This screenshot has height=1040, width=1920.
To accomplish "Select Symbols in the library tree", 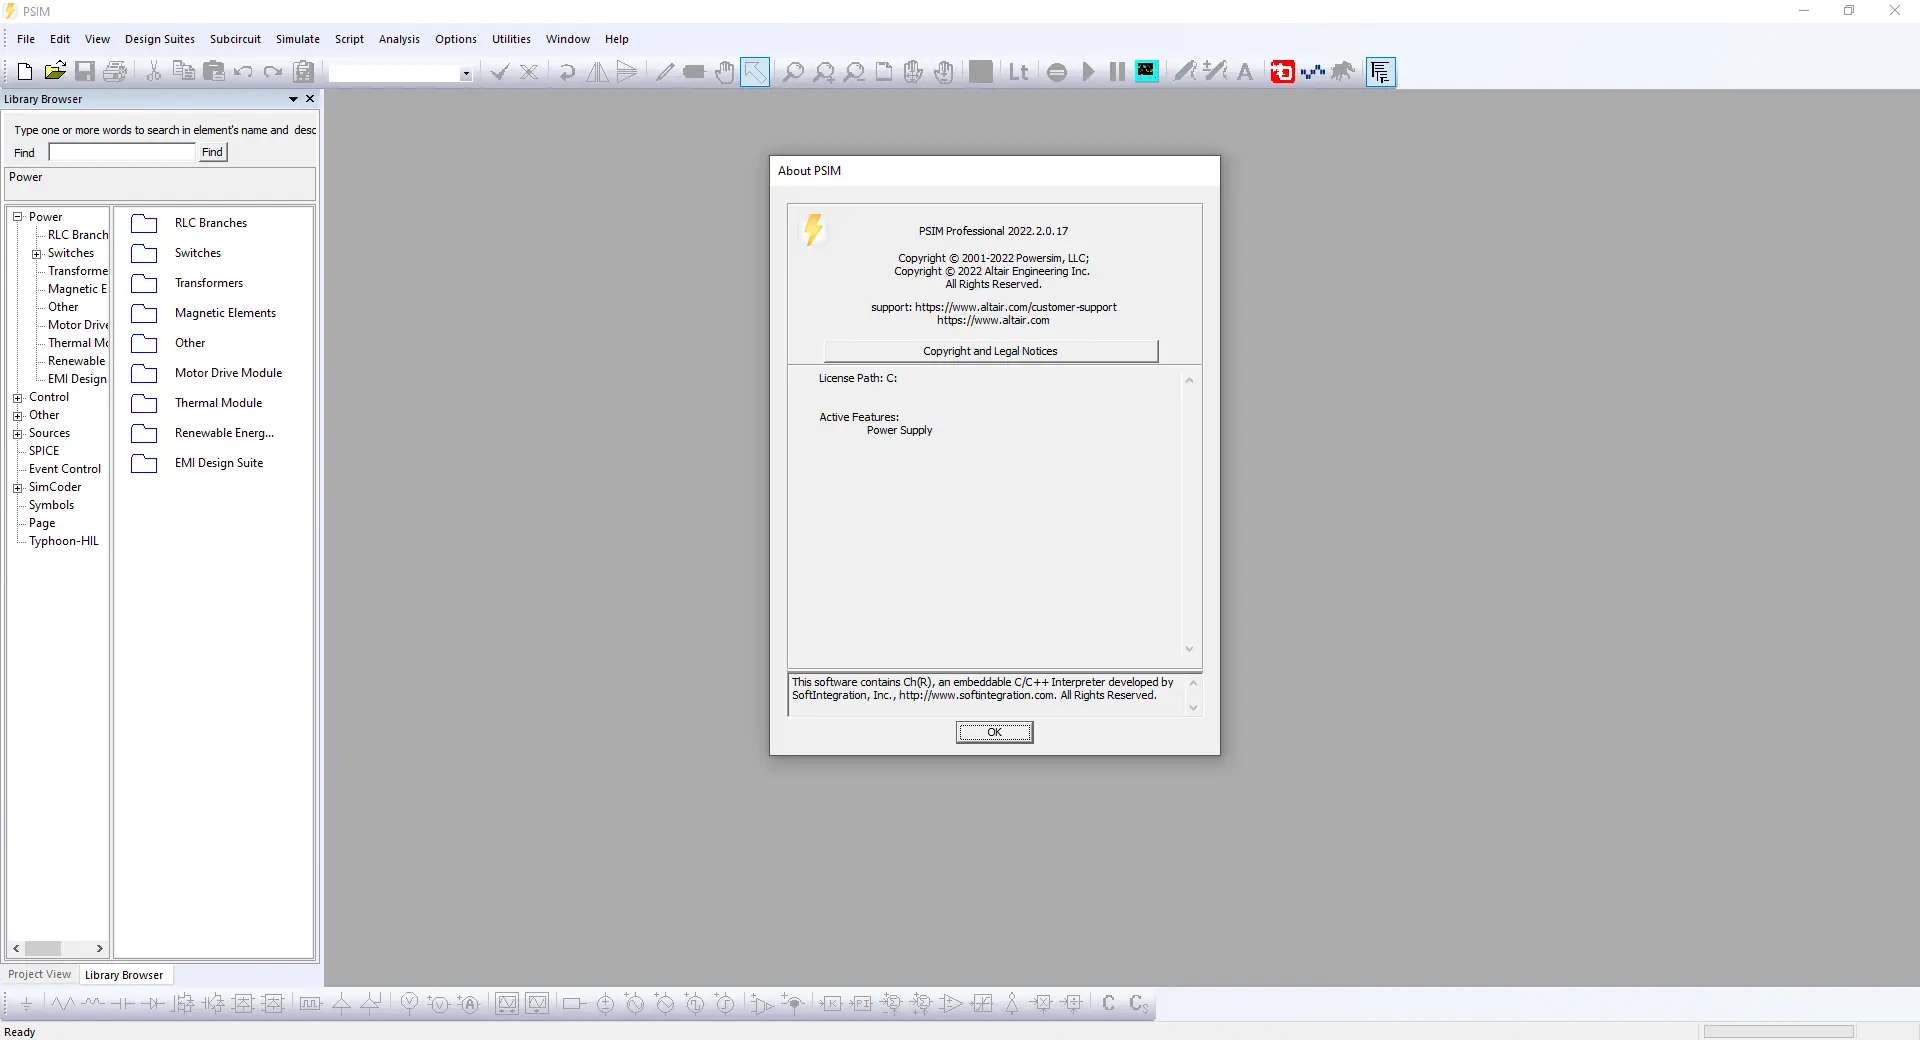I will click(51, 505).
